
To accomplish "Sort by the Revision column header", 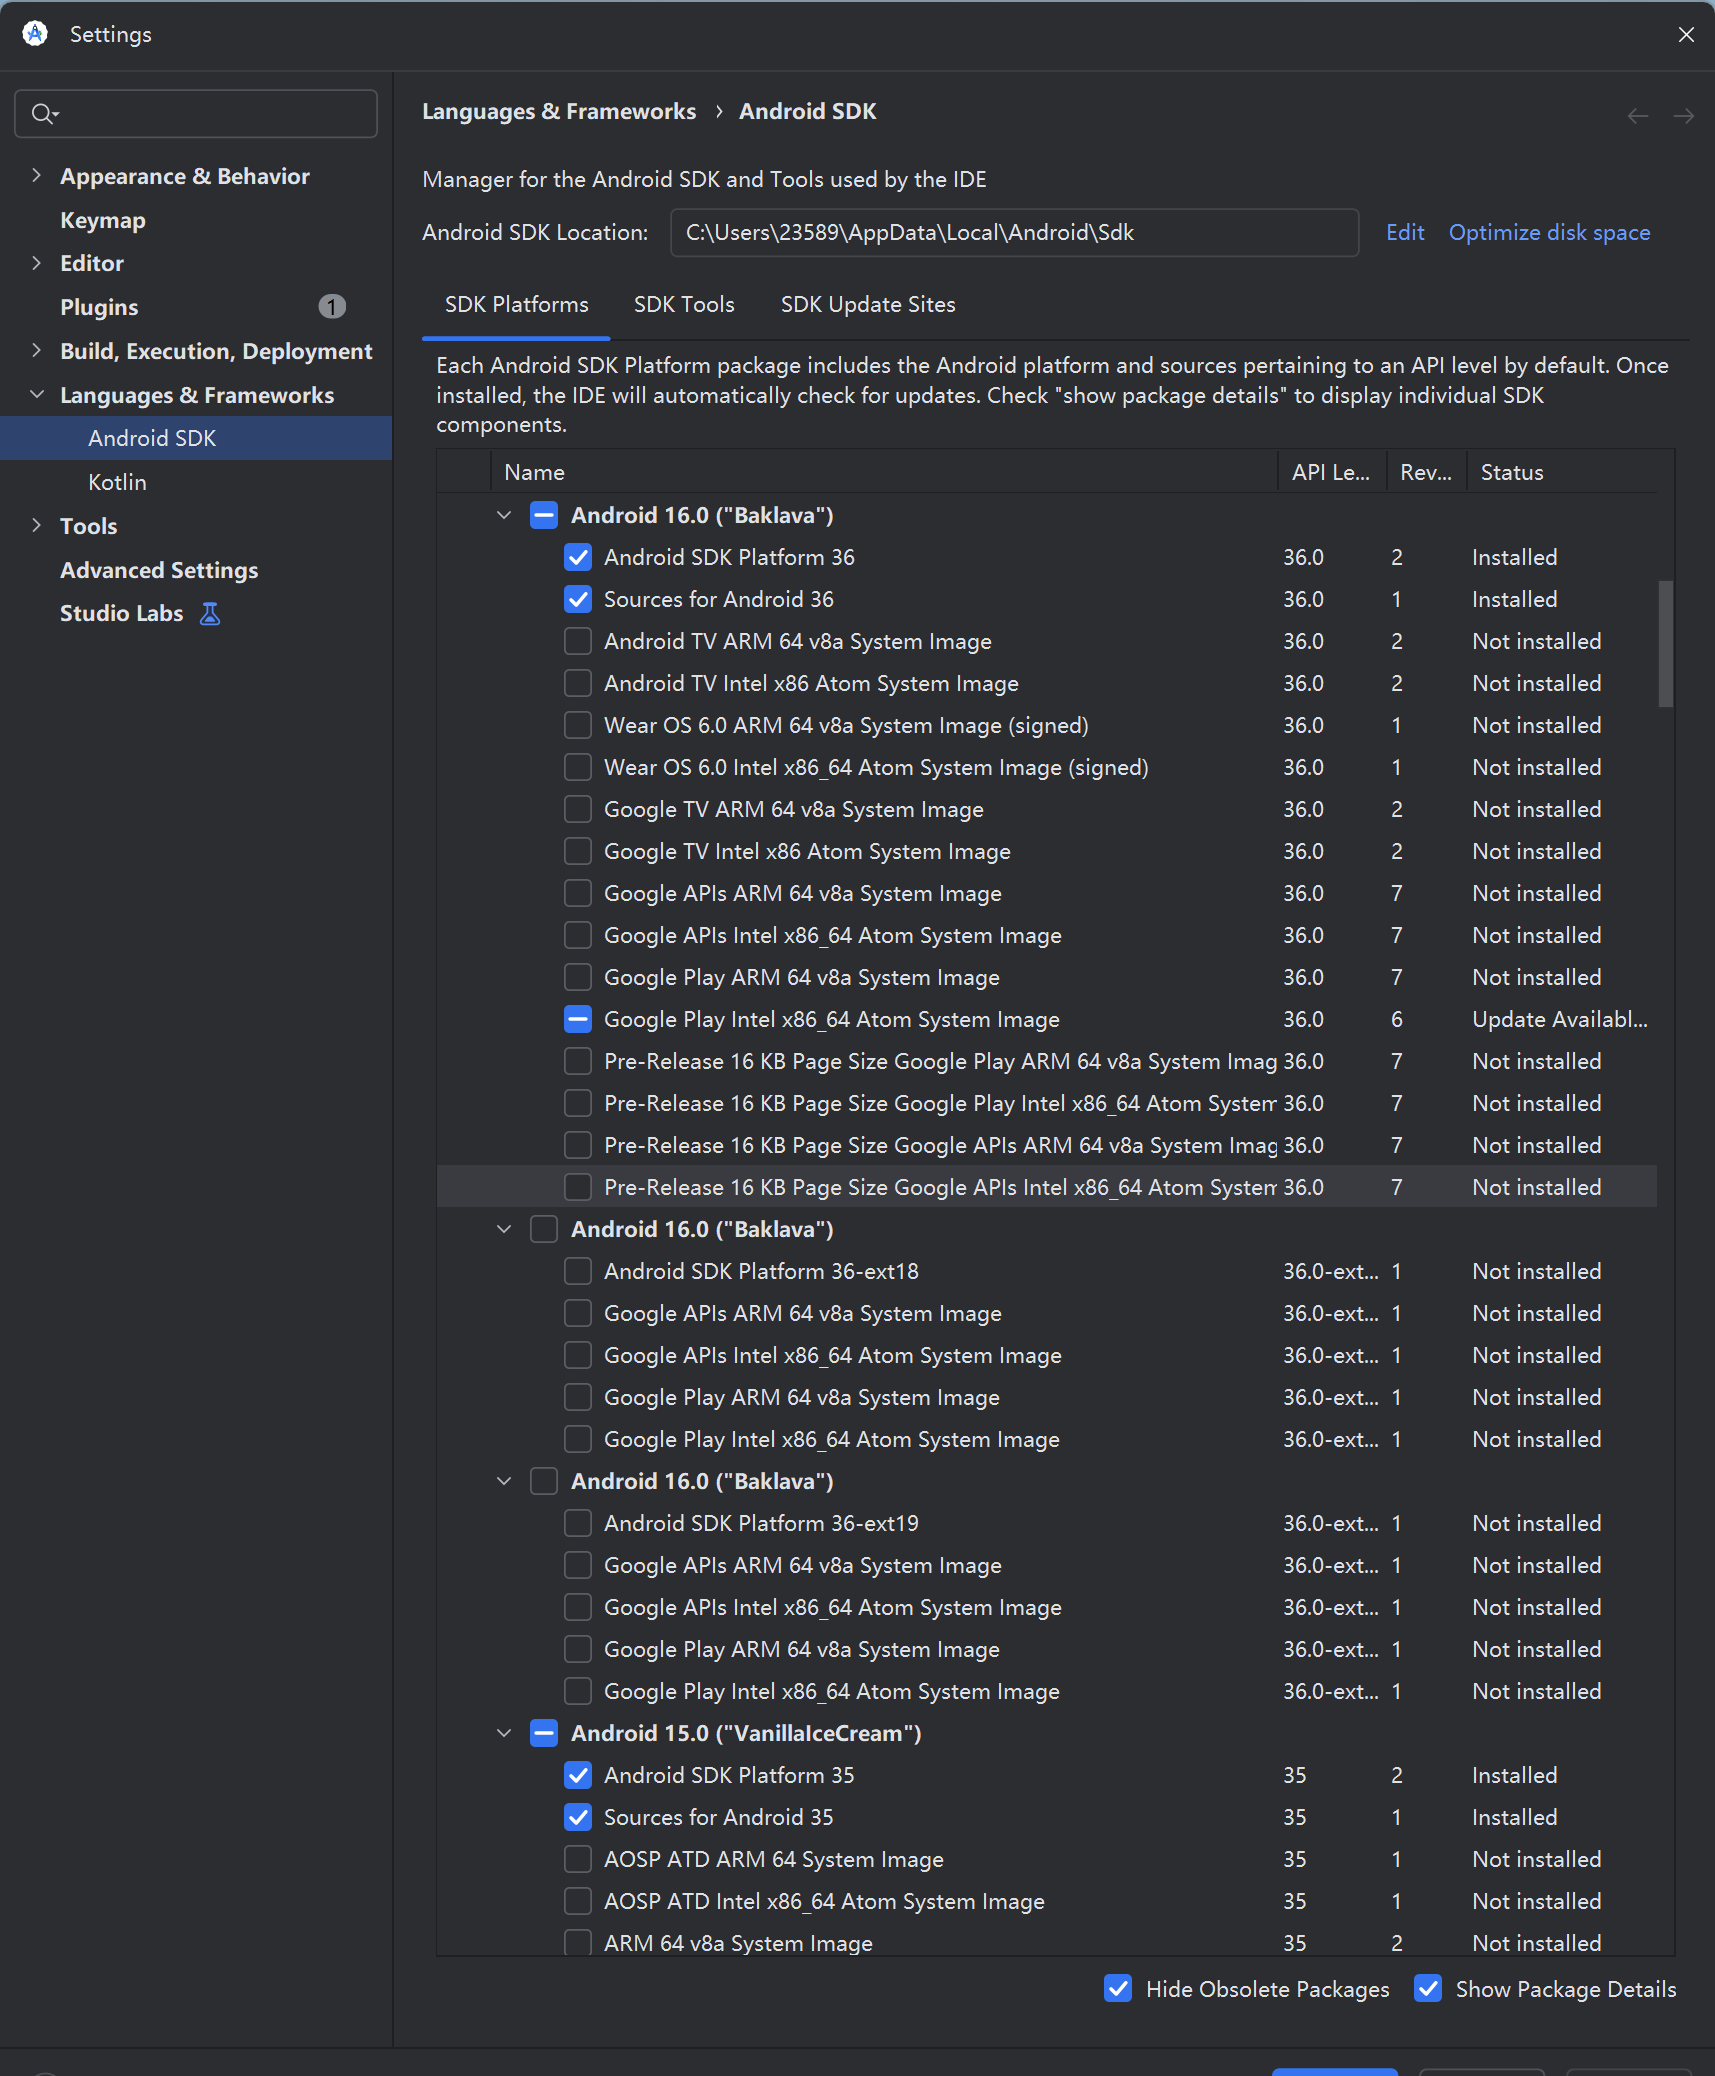I will point(1426,472).
